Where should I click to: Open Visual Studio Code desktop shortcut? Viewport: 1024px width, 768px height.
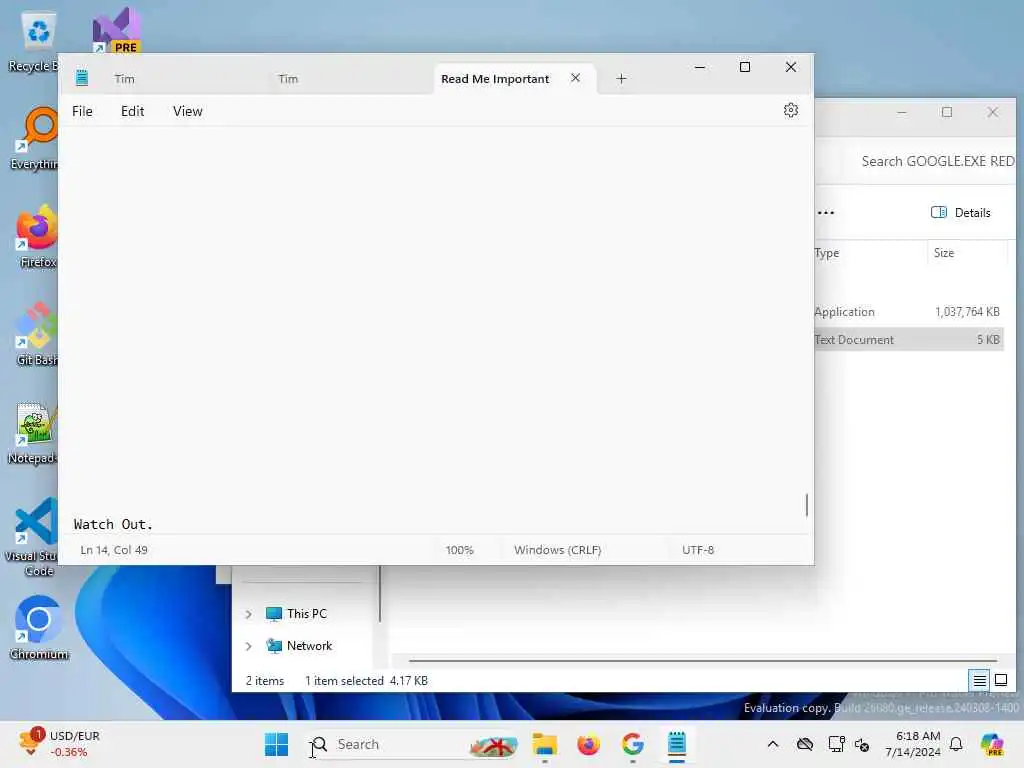click(x=33, y=537)
